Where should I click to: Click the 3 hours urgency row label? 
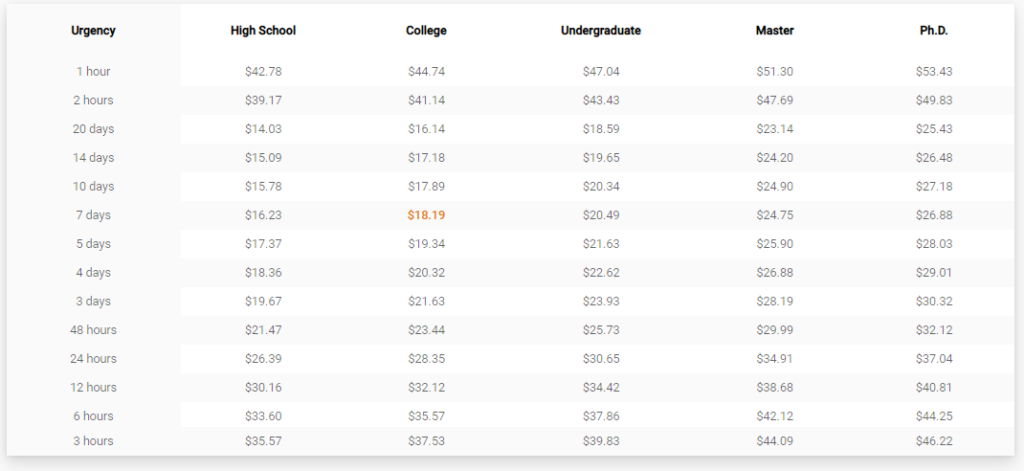tap(93, 441)
